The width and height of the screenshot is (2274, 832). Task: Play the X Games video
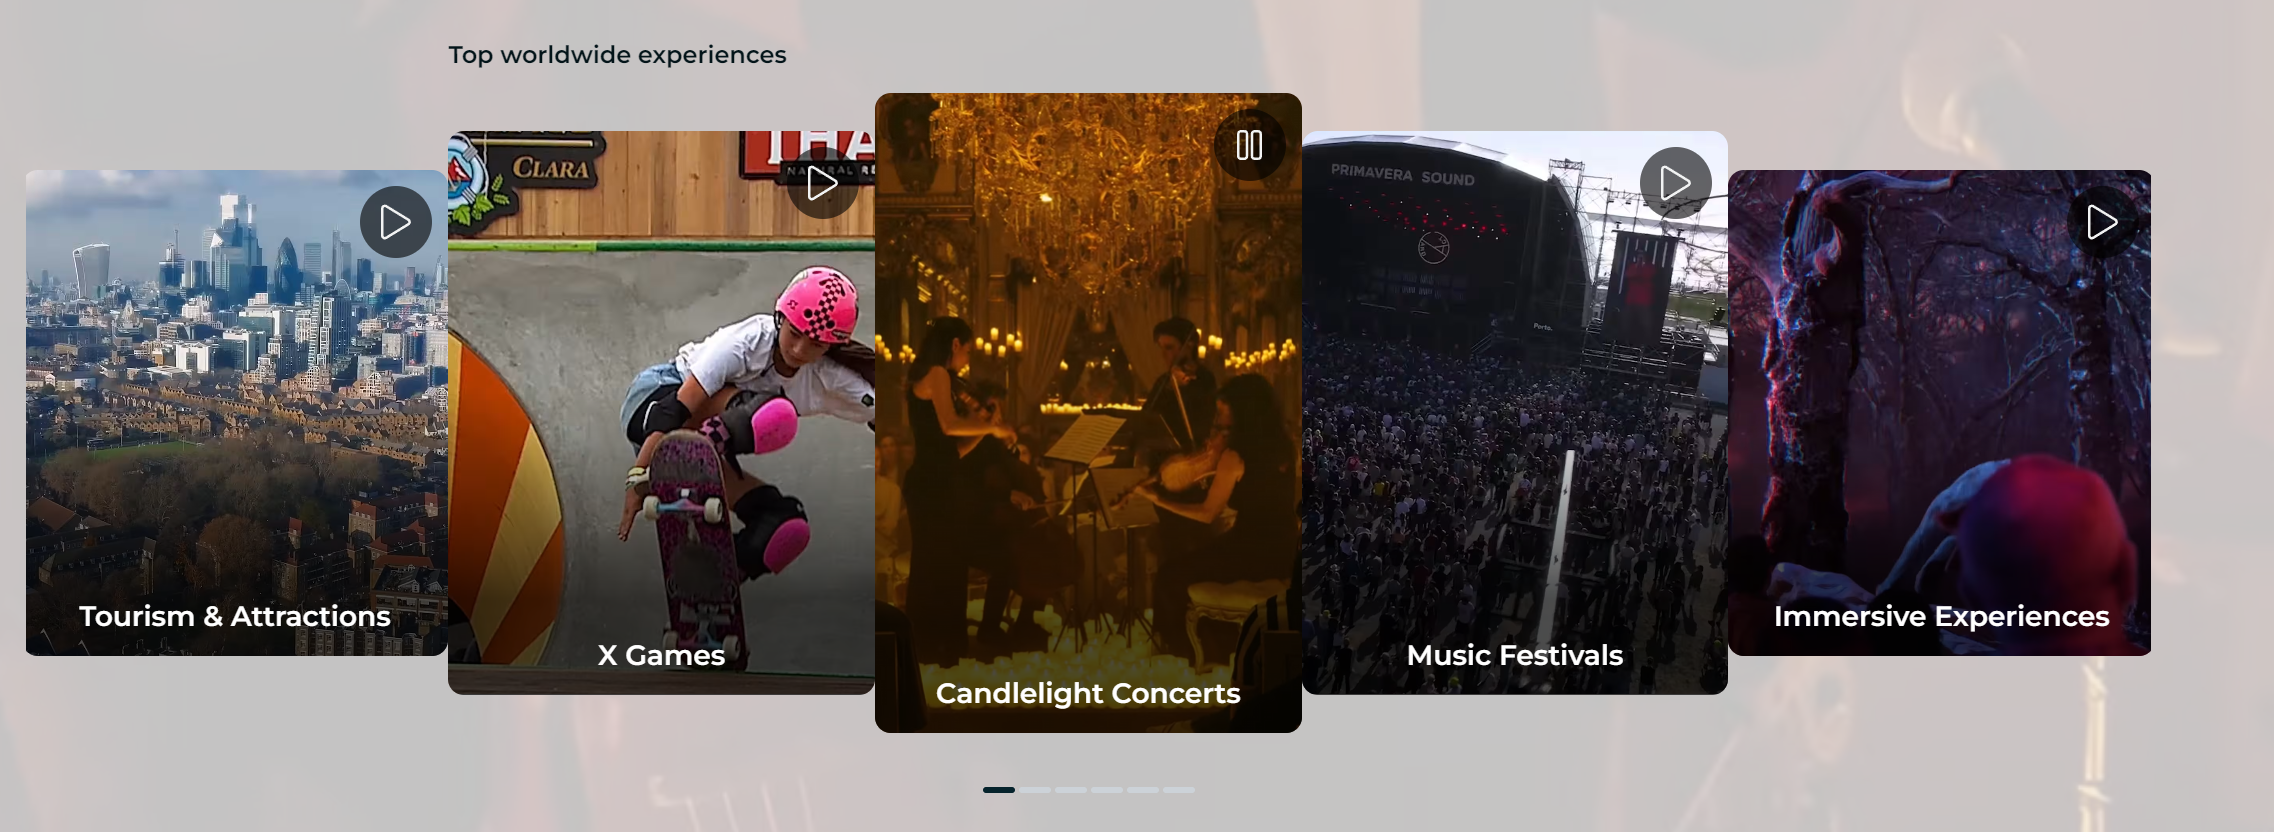point(822,183)
